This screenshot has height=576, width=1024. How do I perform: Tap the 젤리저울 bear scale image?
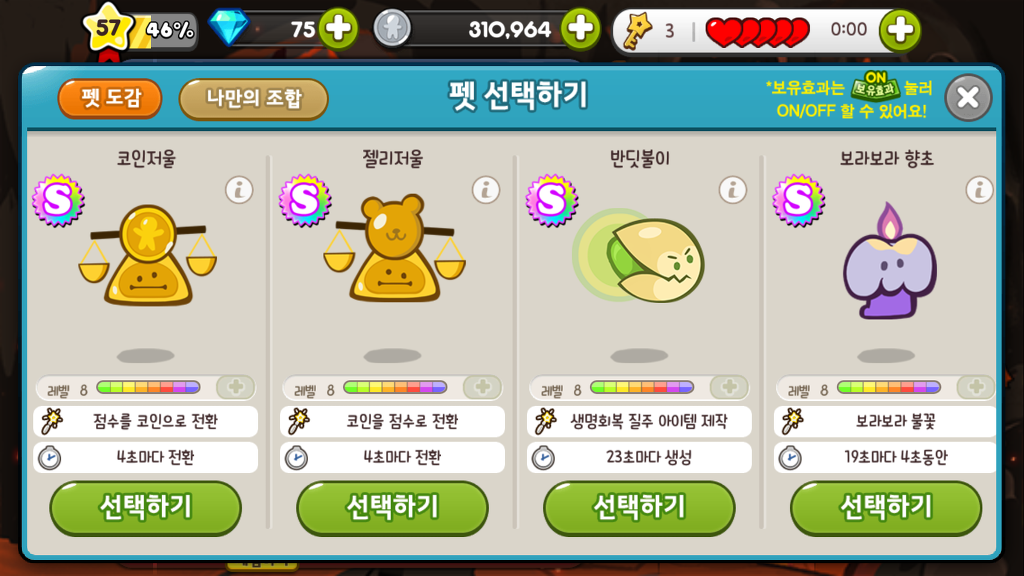(394, 248)
